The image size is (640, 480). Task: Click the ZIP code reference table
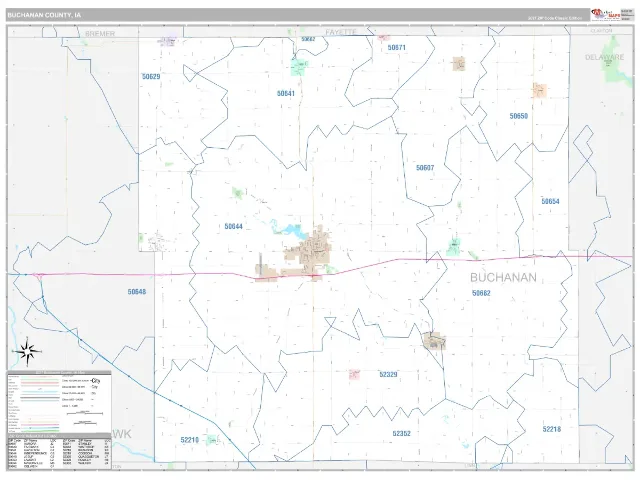pos(59,451)
